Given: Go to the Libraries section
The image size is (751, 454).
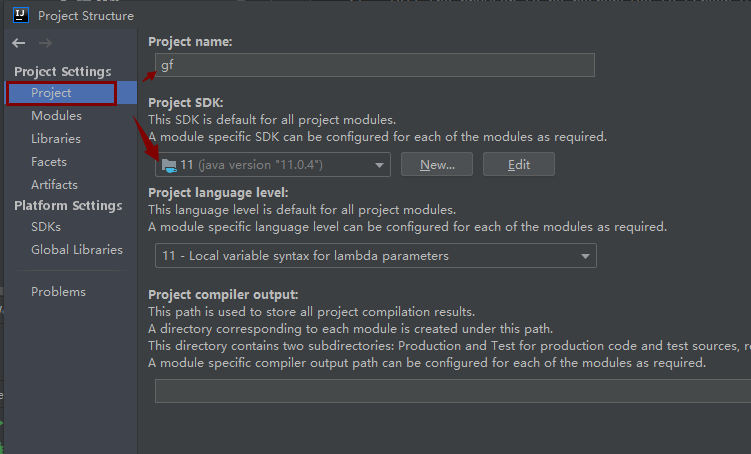Looking at the screenshot, I should (x=56, y=139).
